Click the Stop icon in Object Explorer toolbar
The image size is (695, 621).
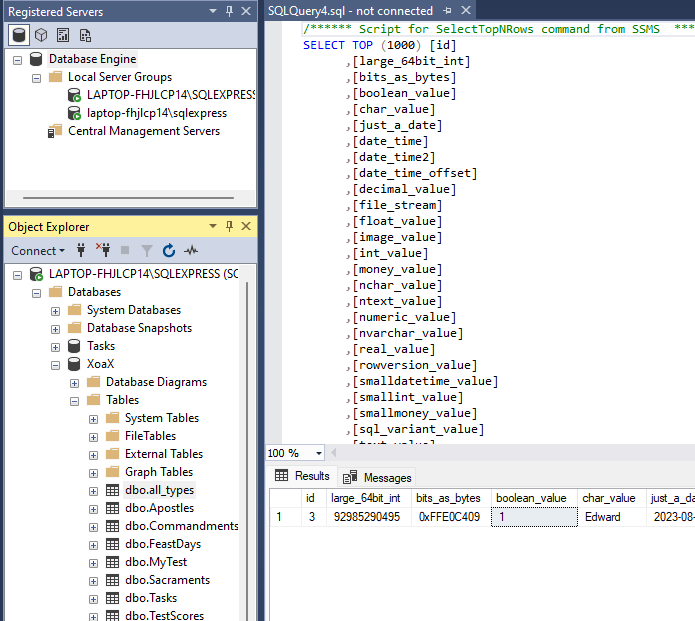coord(125,250)
